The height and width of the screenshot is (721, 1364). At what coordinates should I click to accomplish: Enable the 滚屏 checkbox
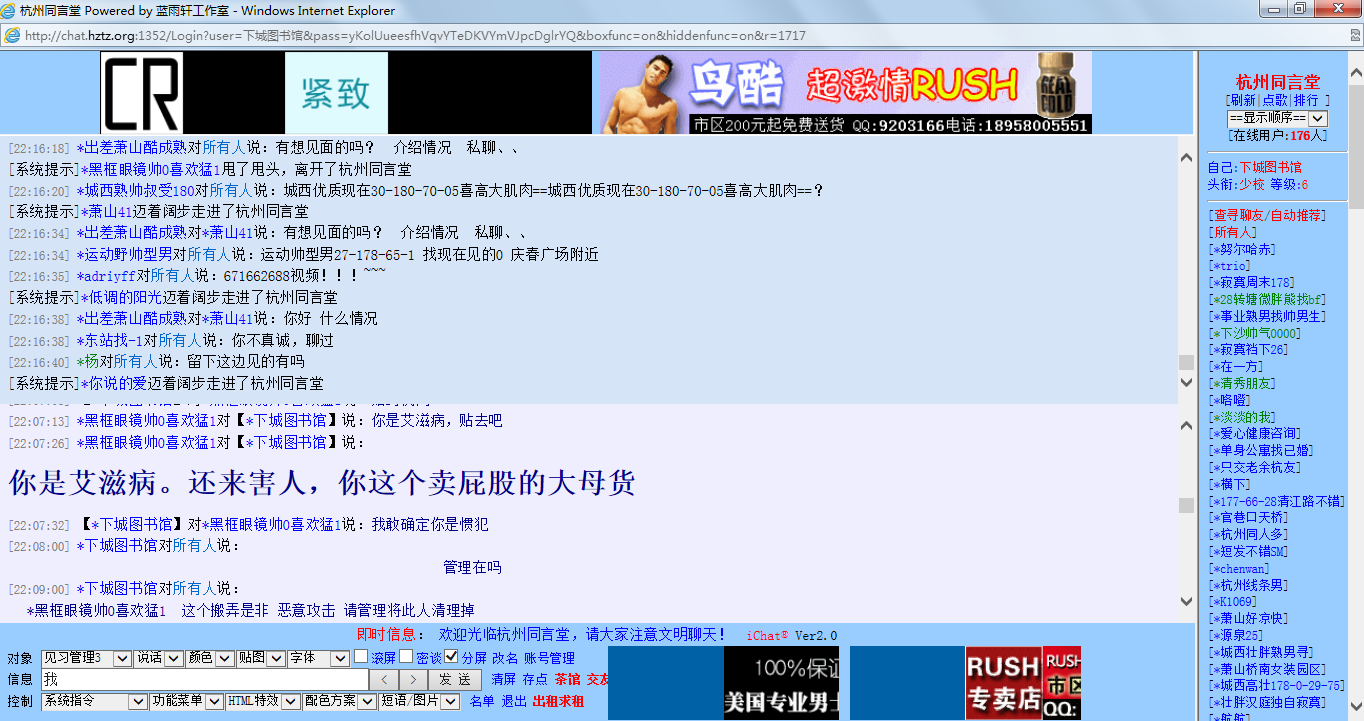tap(361, 657)
